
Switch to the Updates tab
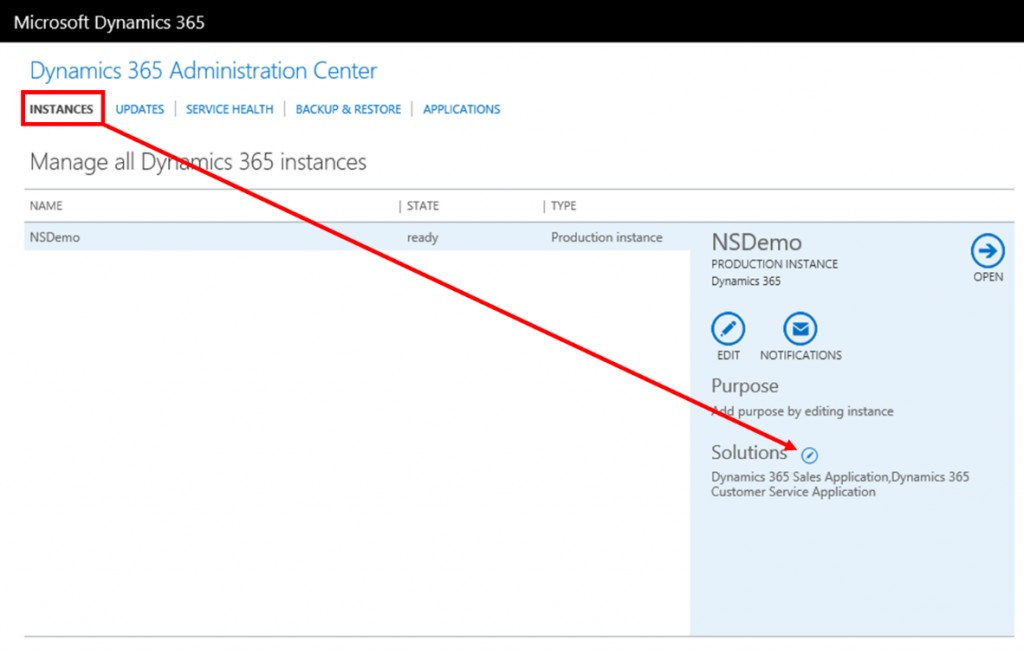coord(140,109)
